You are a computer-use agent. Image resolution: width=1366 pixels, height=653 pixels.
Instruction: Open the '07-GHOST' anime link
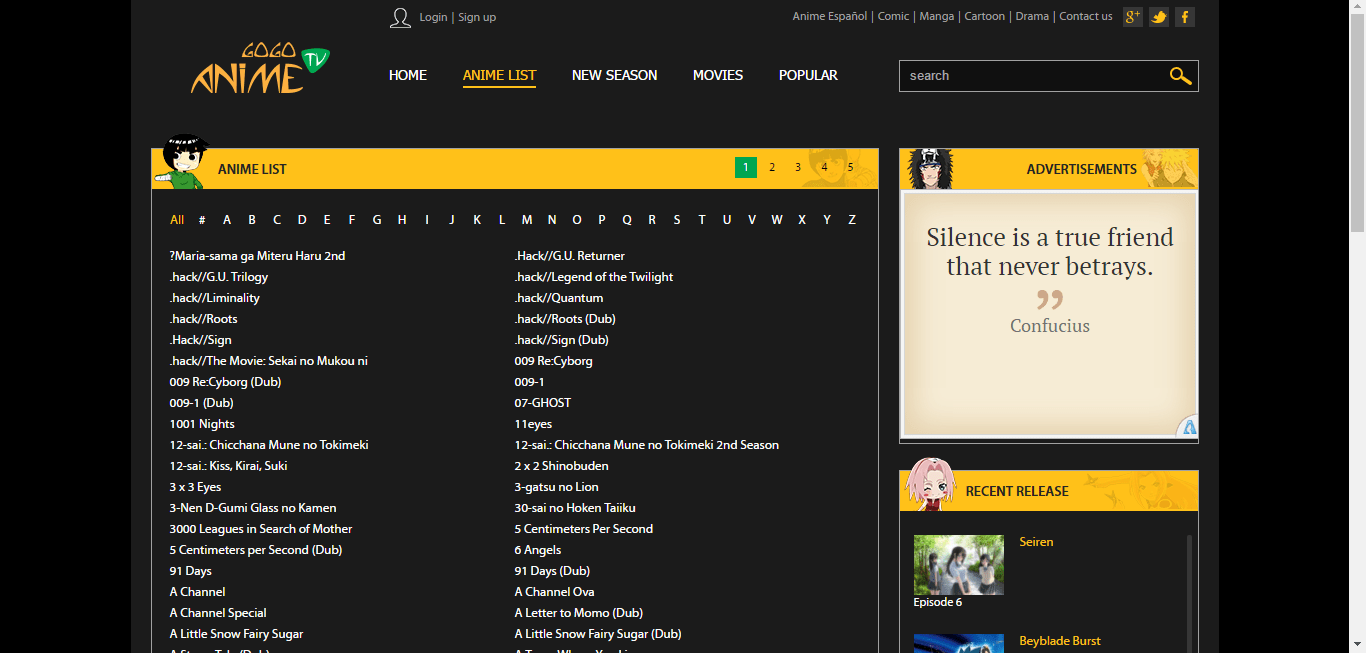coord(543,403)
